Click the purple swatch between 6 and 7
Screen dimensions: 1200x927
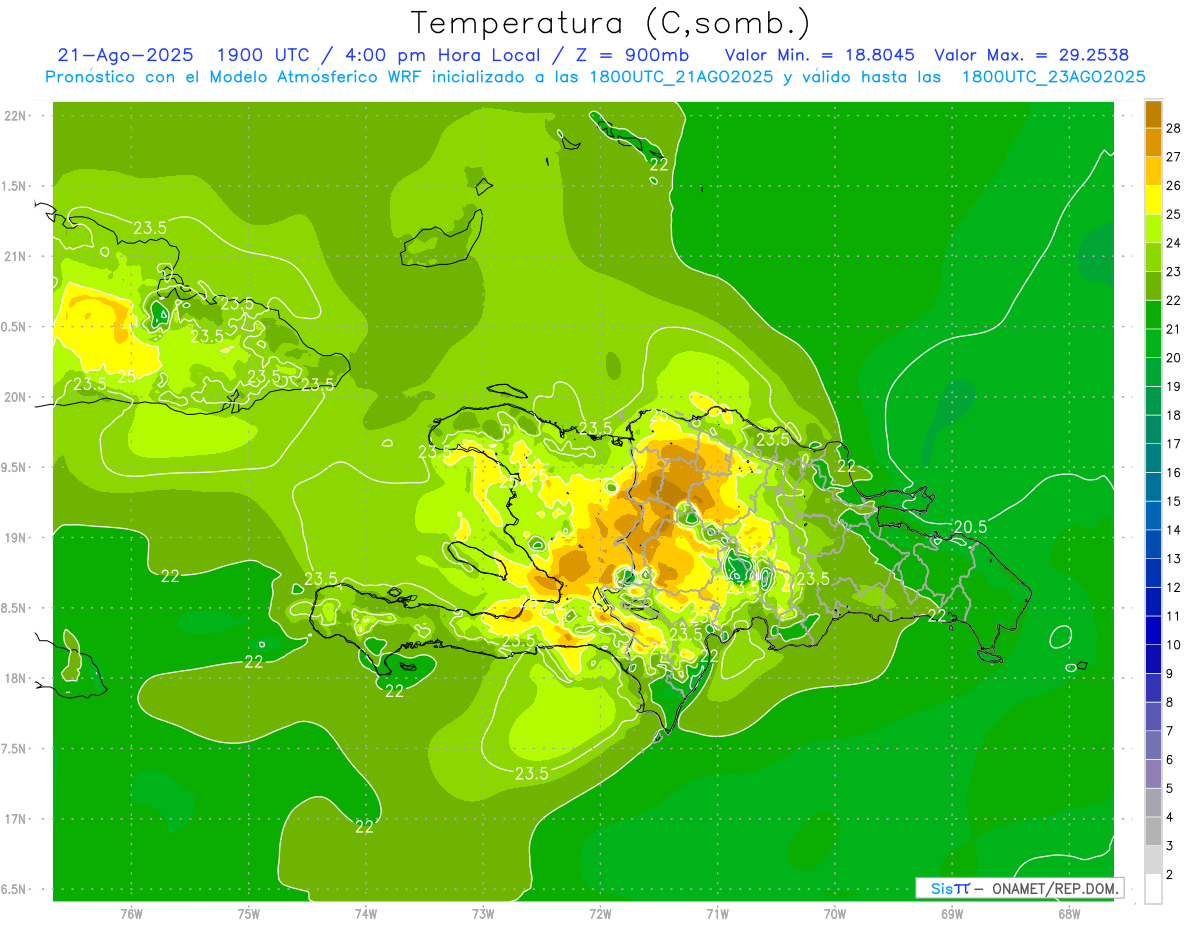1154,746
